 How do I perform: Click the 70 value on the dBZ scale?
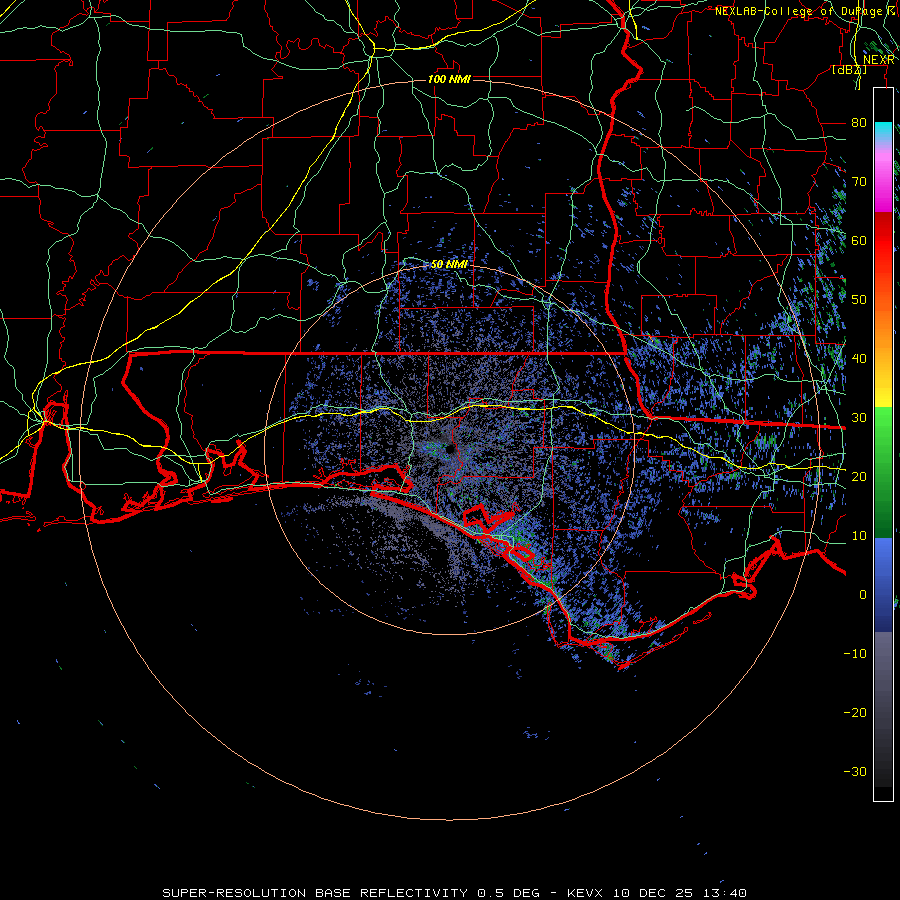point(859,181)
